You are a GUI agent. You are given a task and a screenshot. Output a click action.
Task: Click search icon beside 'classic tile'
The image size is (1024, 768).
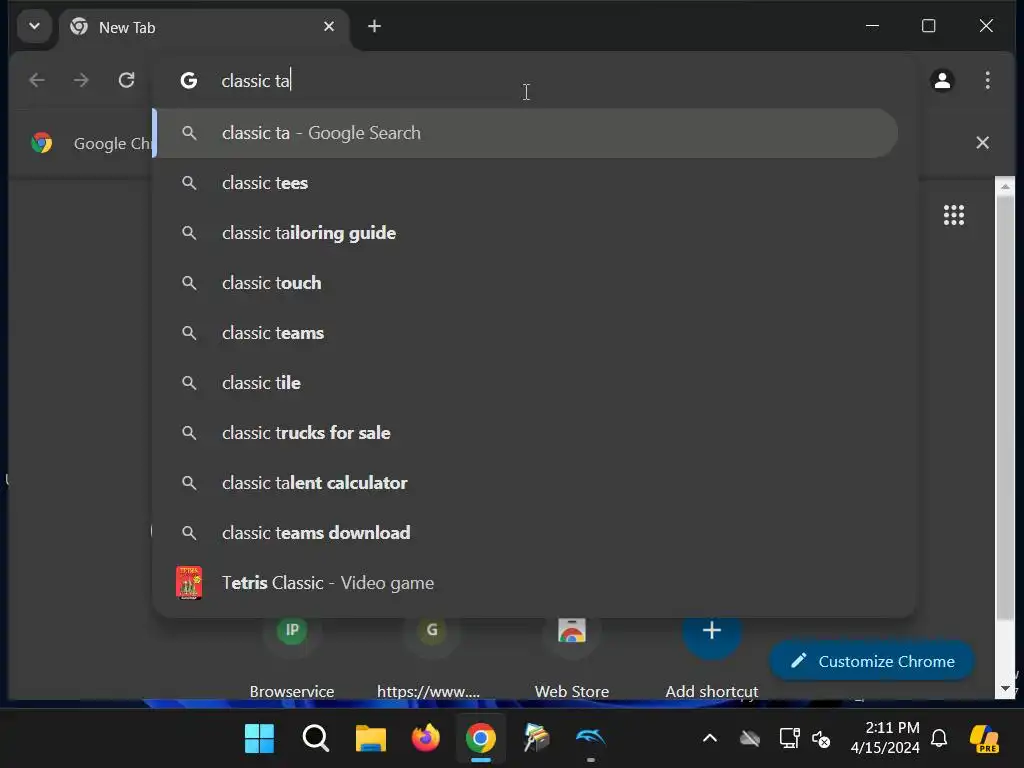(189, 383)
